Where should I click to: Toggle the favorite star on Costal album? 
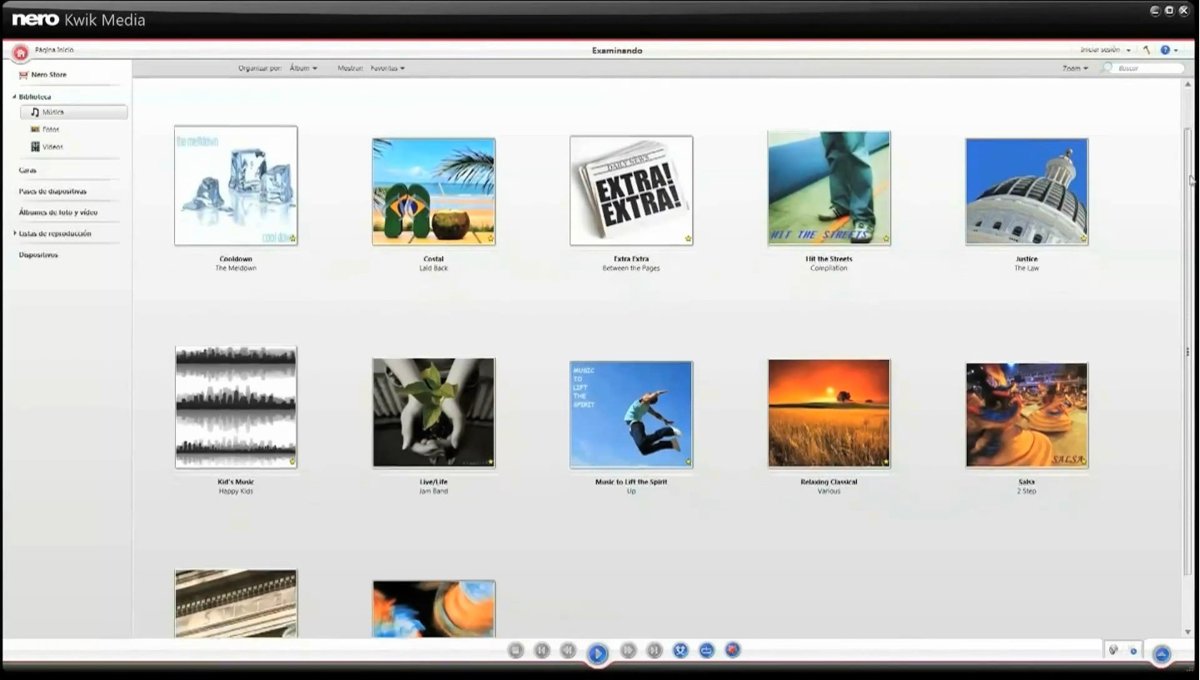(491, 239)
